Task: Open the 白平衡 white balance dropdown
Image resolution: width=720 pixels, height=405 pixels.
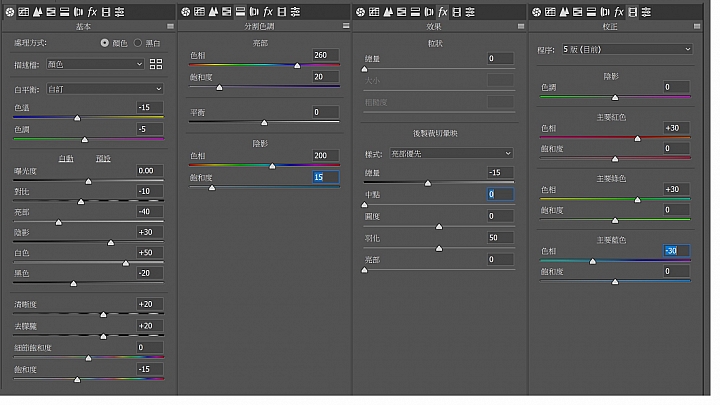Action: click(105, 89)
